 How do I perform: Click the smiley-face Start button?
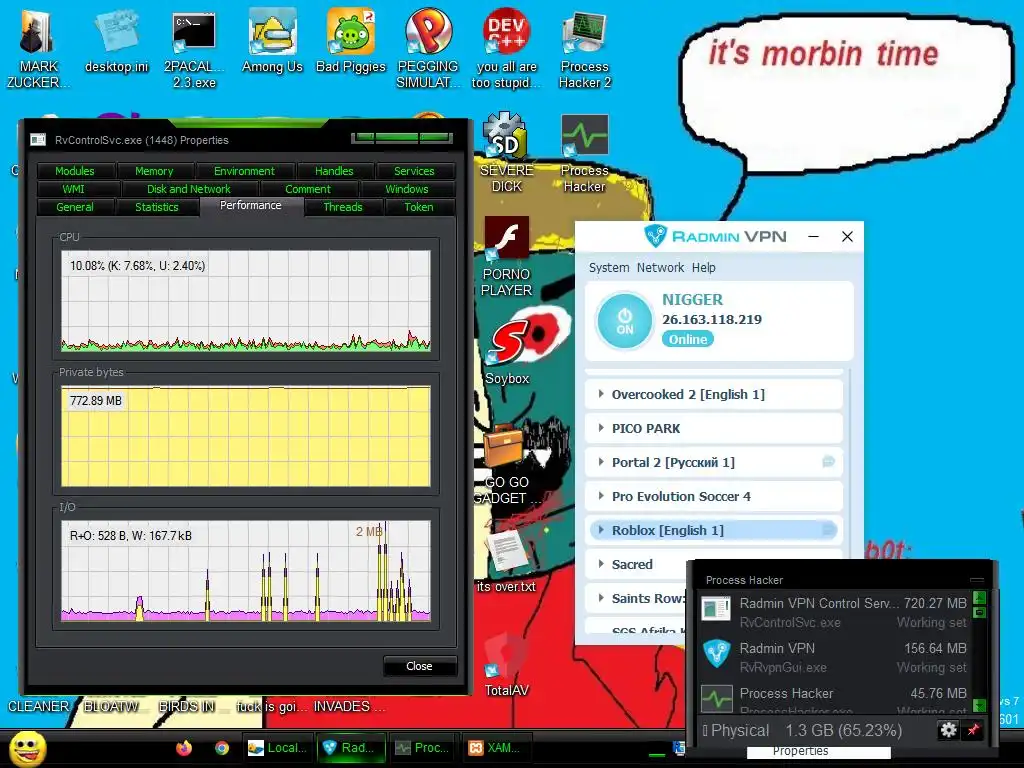[27, 749]
